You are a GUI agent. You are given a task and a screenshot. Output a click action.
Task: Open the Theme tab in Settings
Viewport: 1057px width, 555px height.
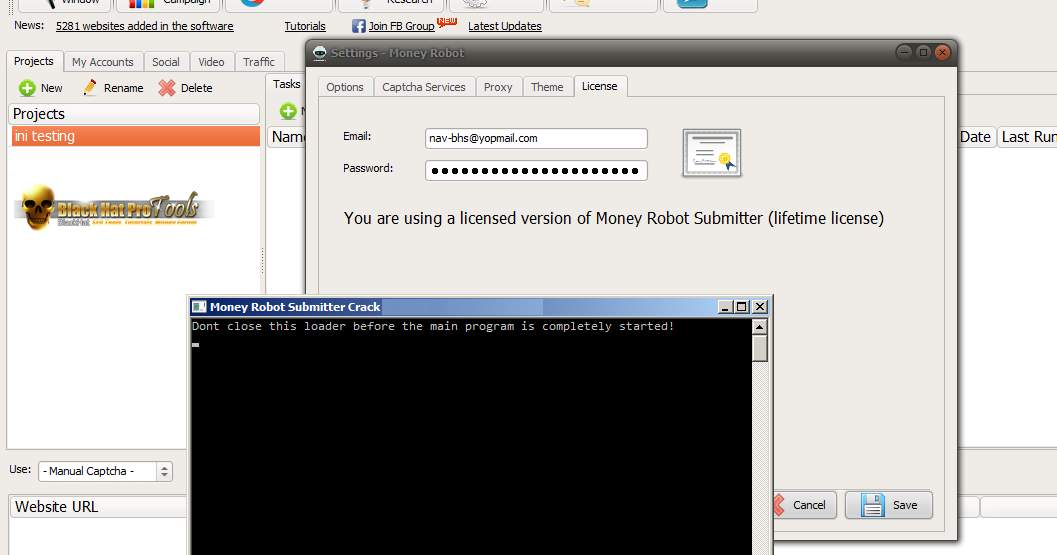[x=547, y=87]
